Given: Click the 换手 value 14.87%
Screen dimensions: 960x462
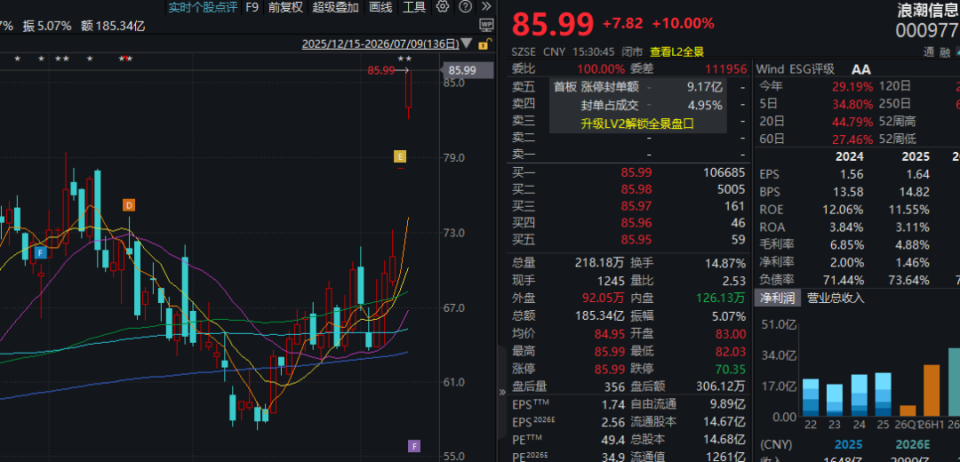Looking at the screenshot, I should pyautogui.click(x=725, y=263).
